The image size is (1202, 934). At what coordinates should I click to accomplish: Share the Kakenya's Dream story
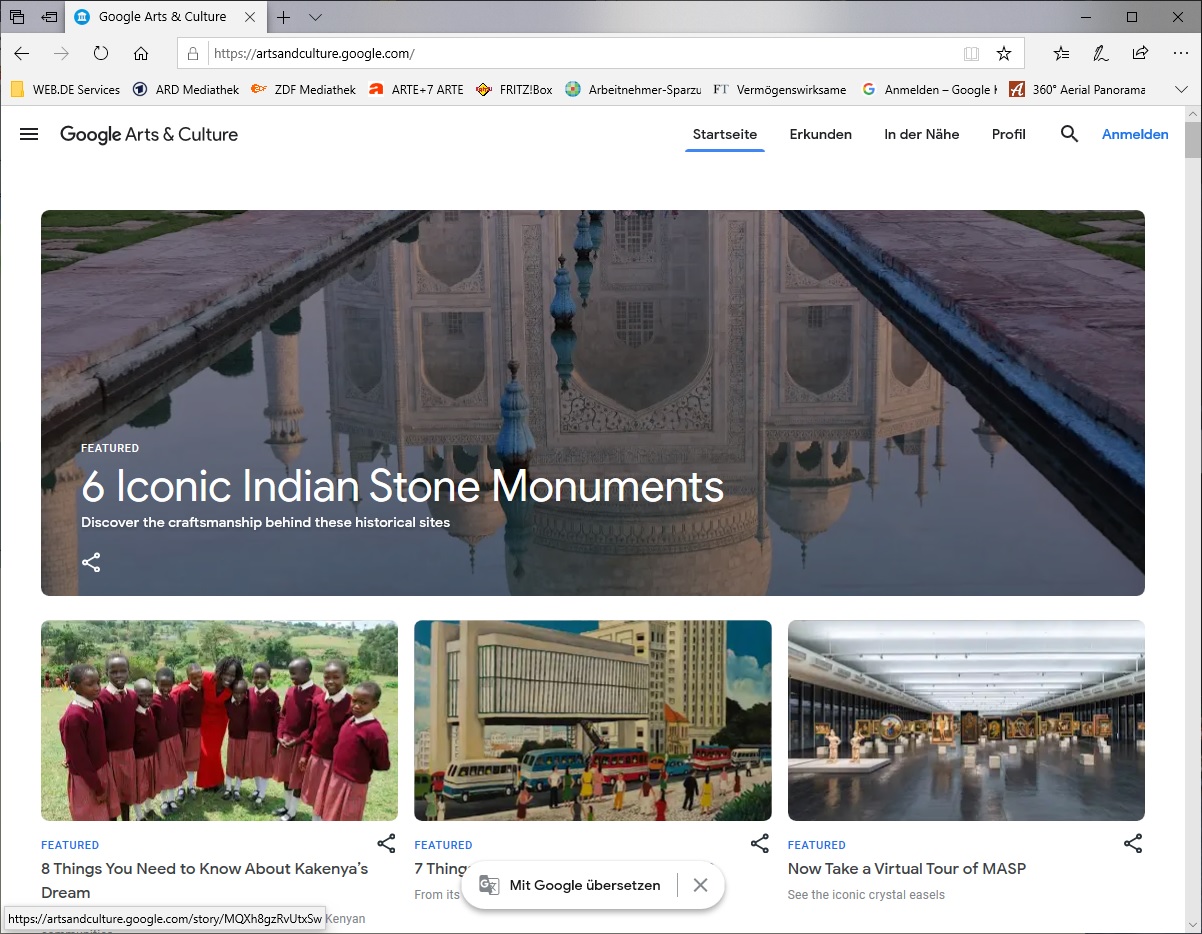click(386, 843)
